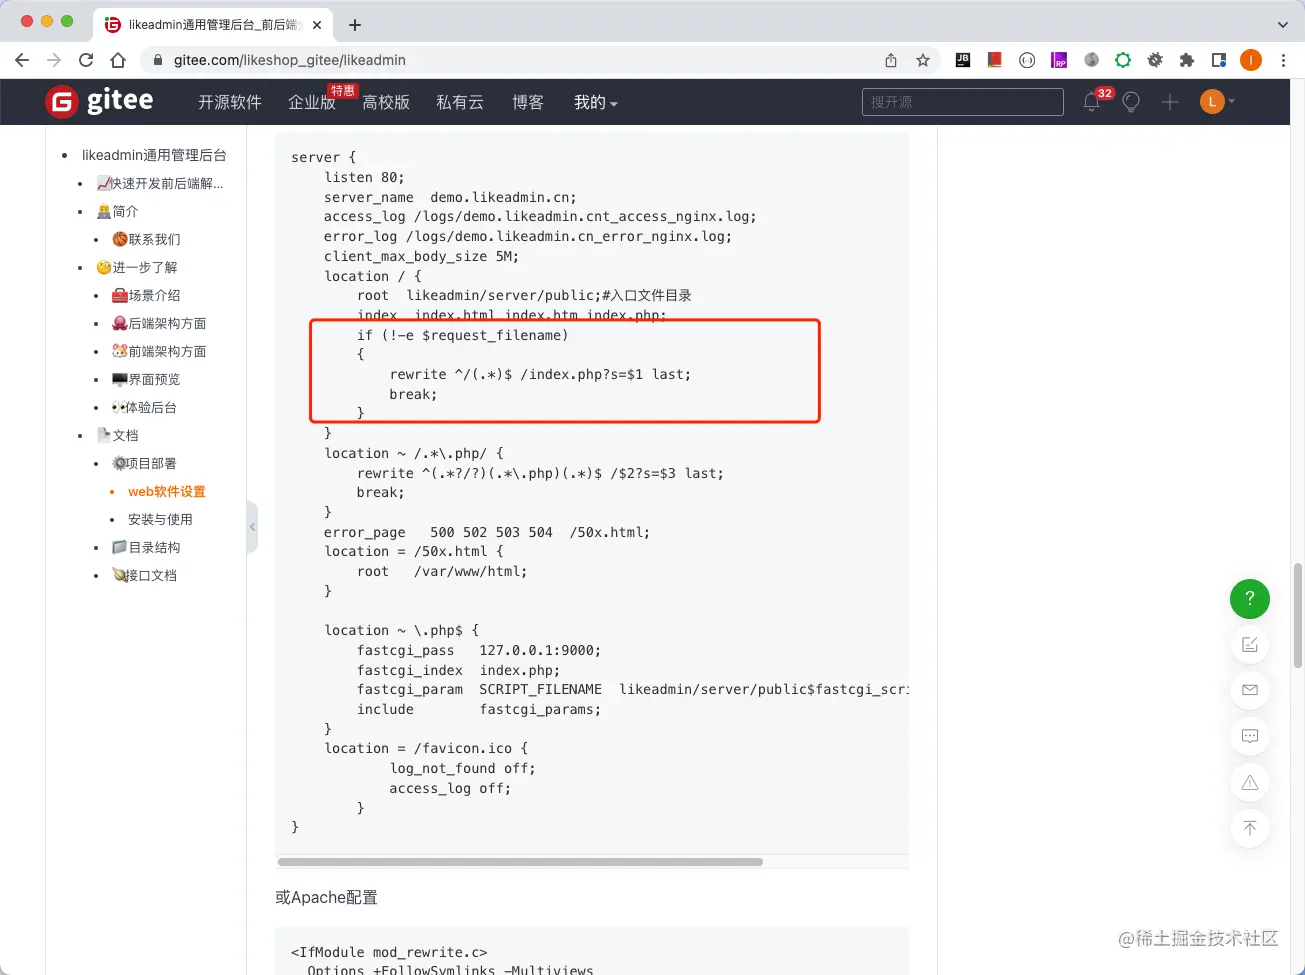Open 快速开发前后端解 sidebar item
This screenshot has width=1305, height=975.
[x=160, y=183]
